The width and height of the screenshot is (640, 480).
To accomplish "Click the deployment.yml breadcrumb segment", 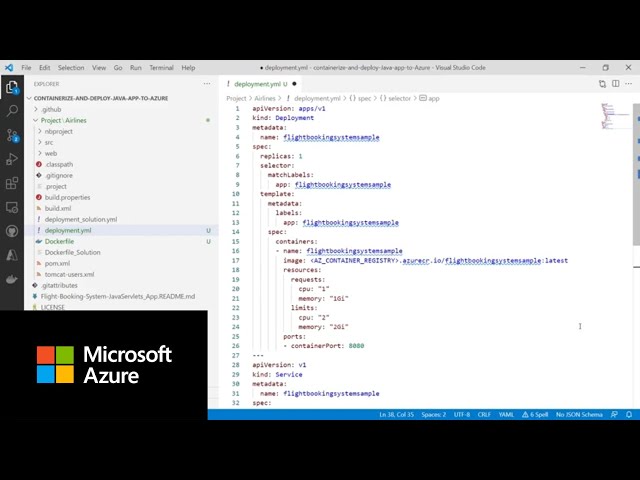I will pyautogui.click(x=313, y=98).
